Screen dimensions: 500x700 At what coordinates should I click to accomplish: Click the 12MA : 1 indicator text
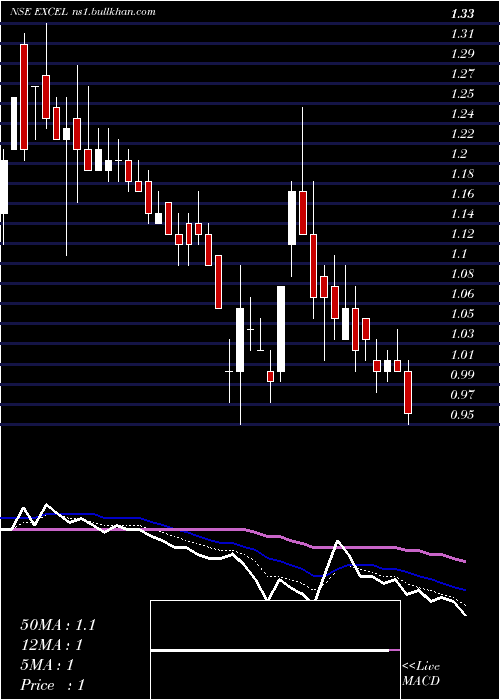(x=51, y=645)
